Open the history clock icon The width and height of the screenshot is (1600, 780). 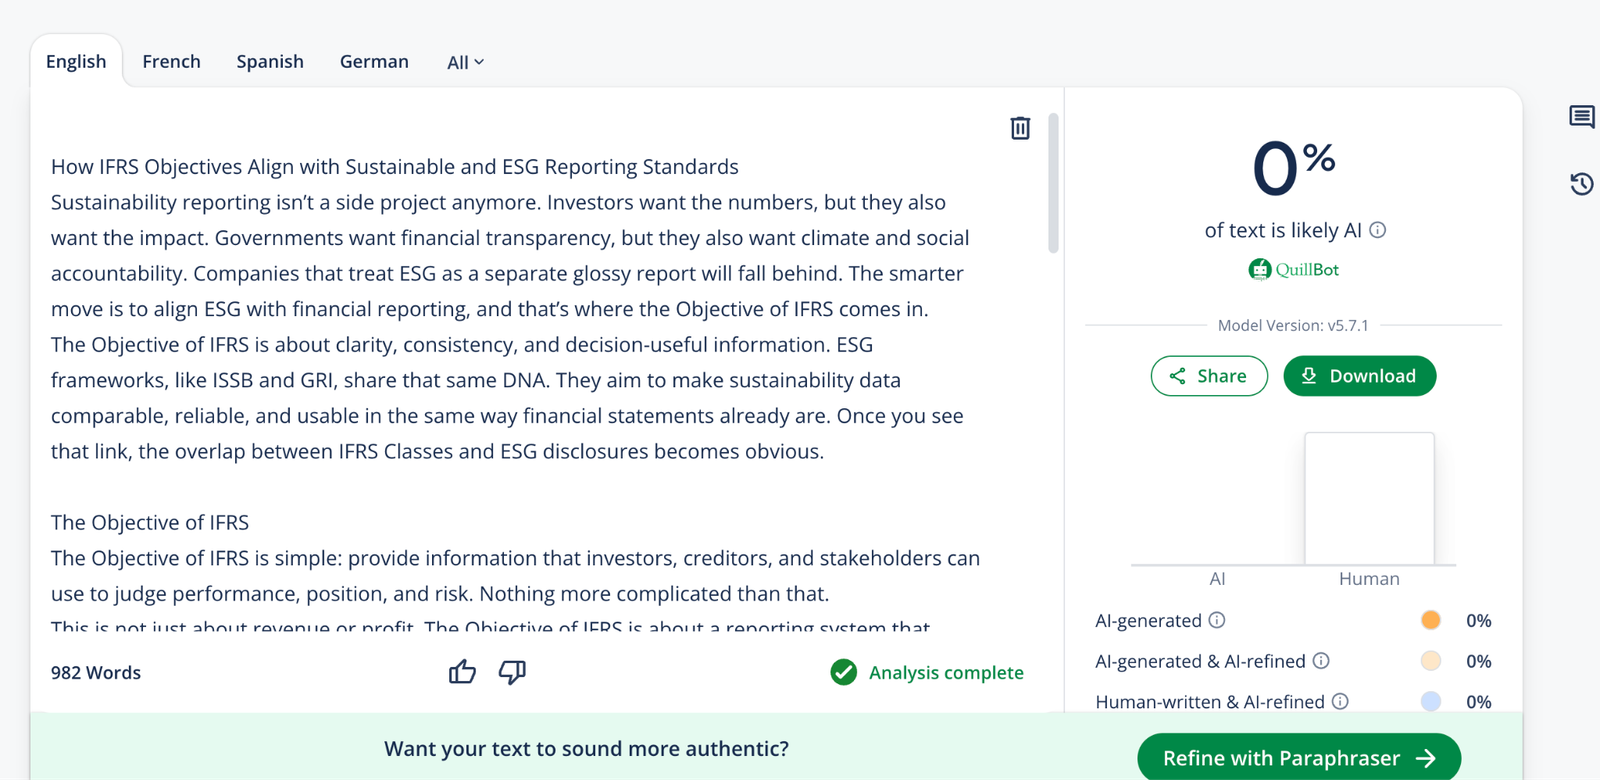point(1581,184)
